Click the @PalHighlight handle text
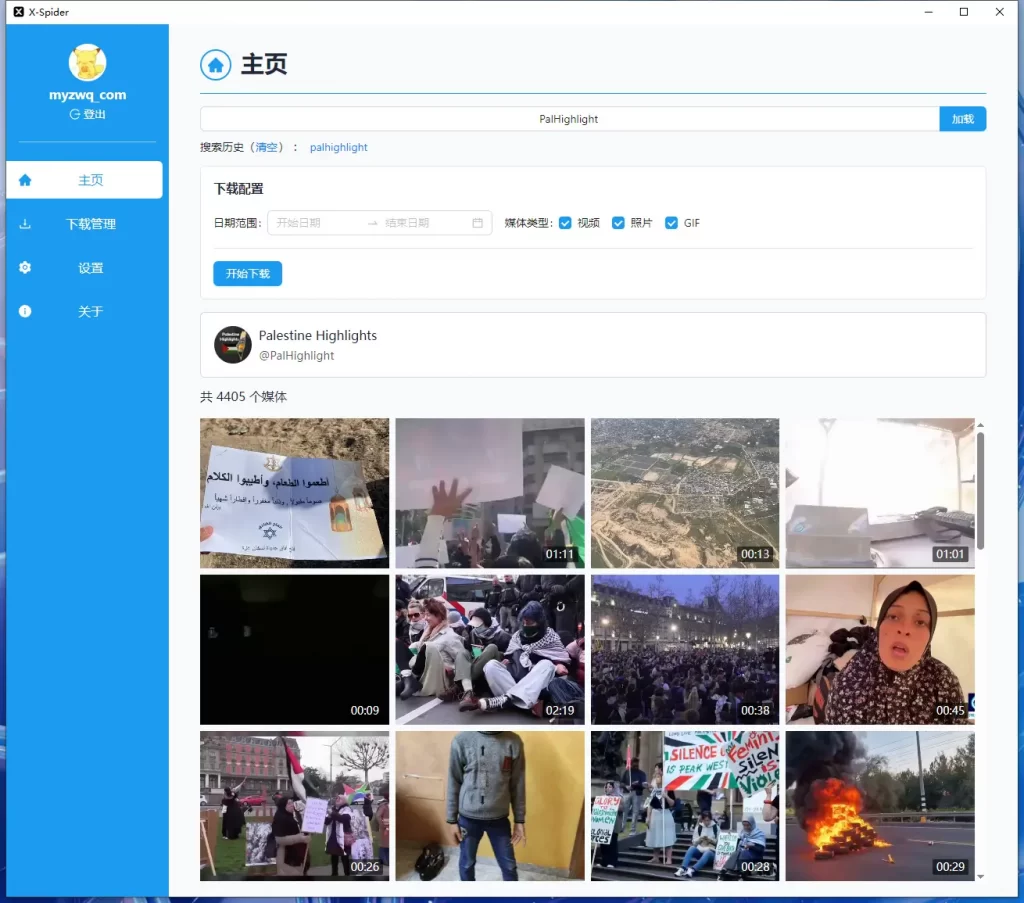 (296, 356)
